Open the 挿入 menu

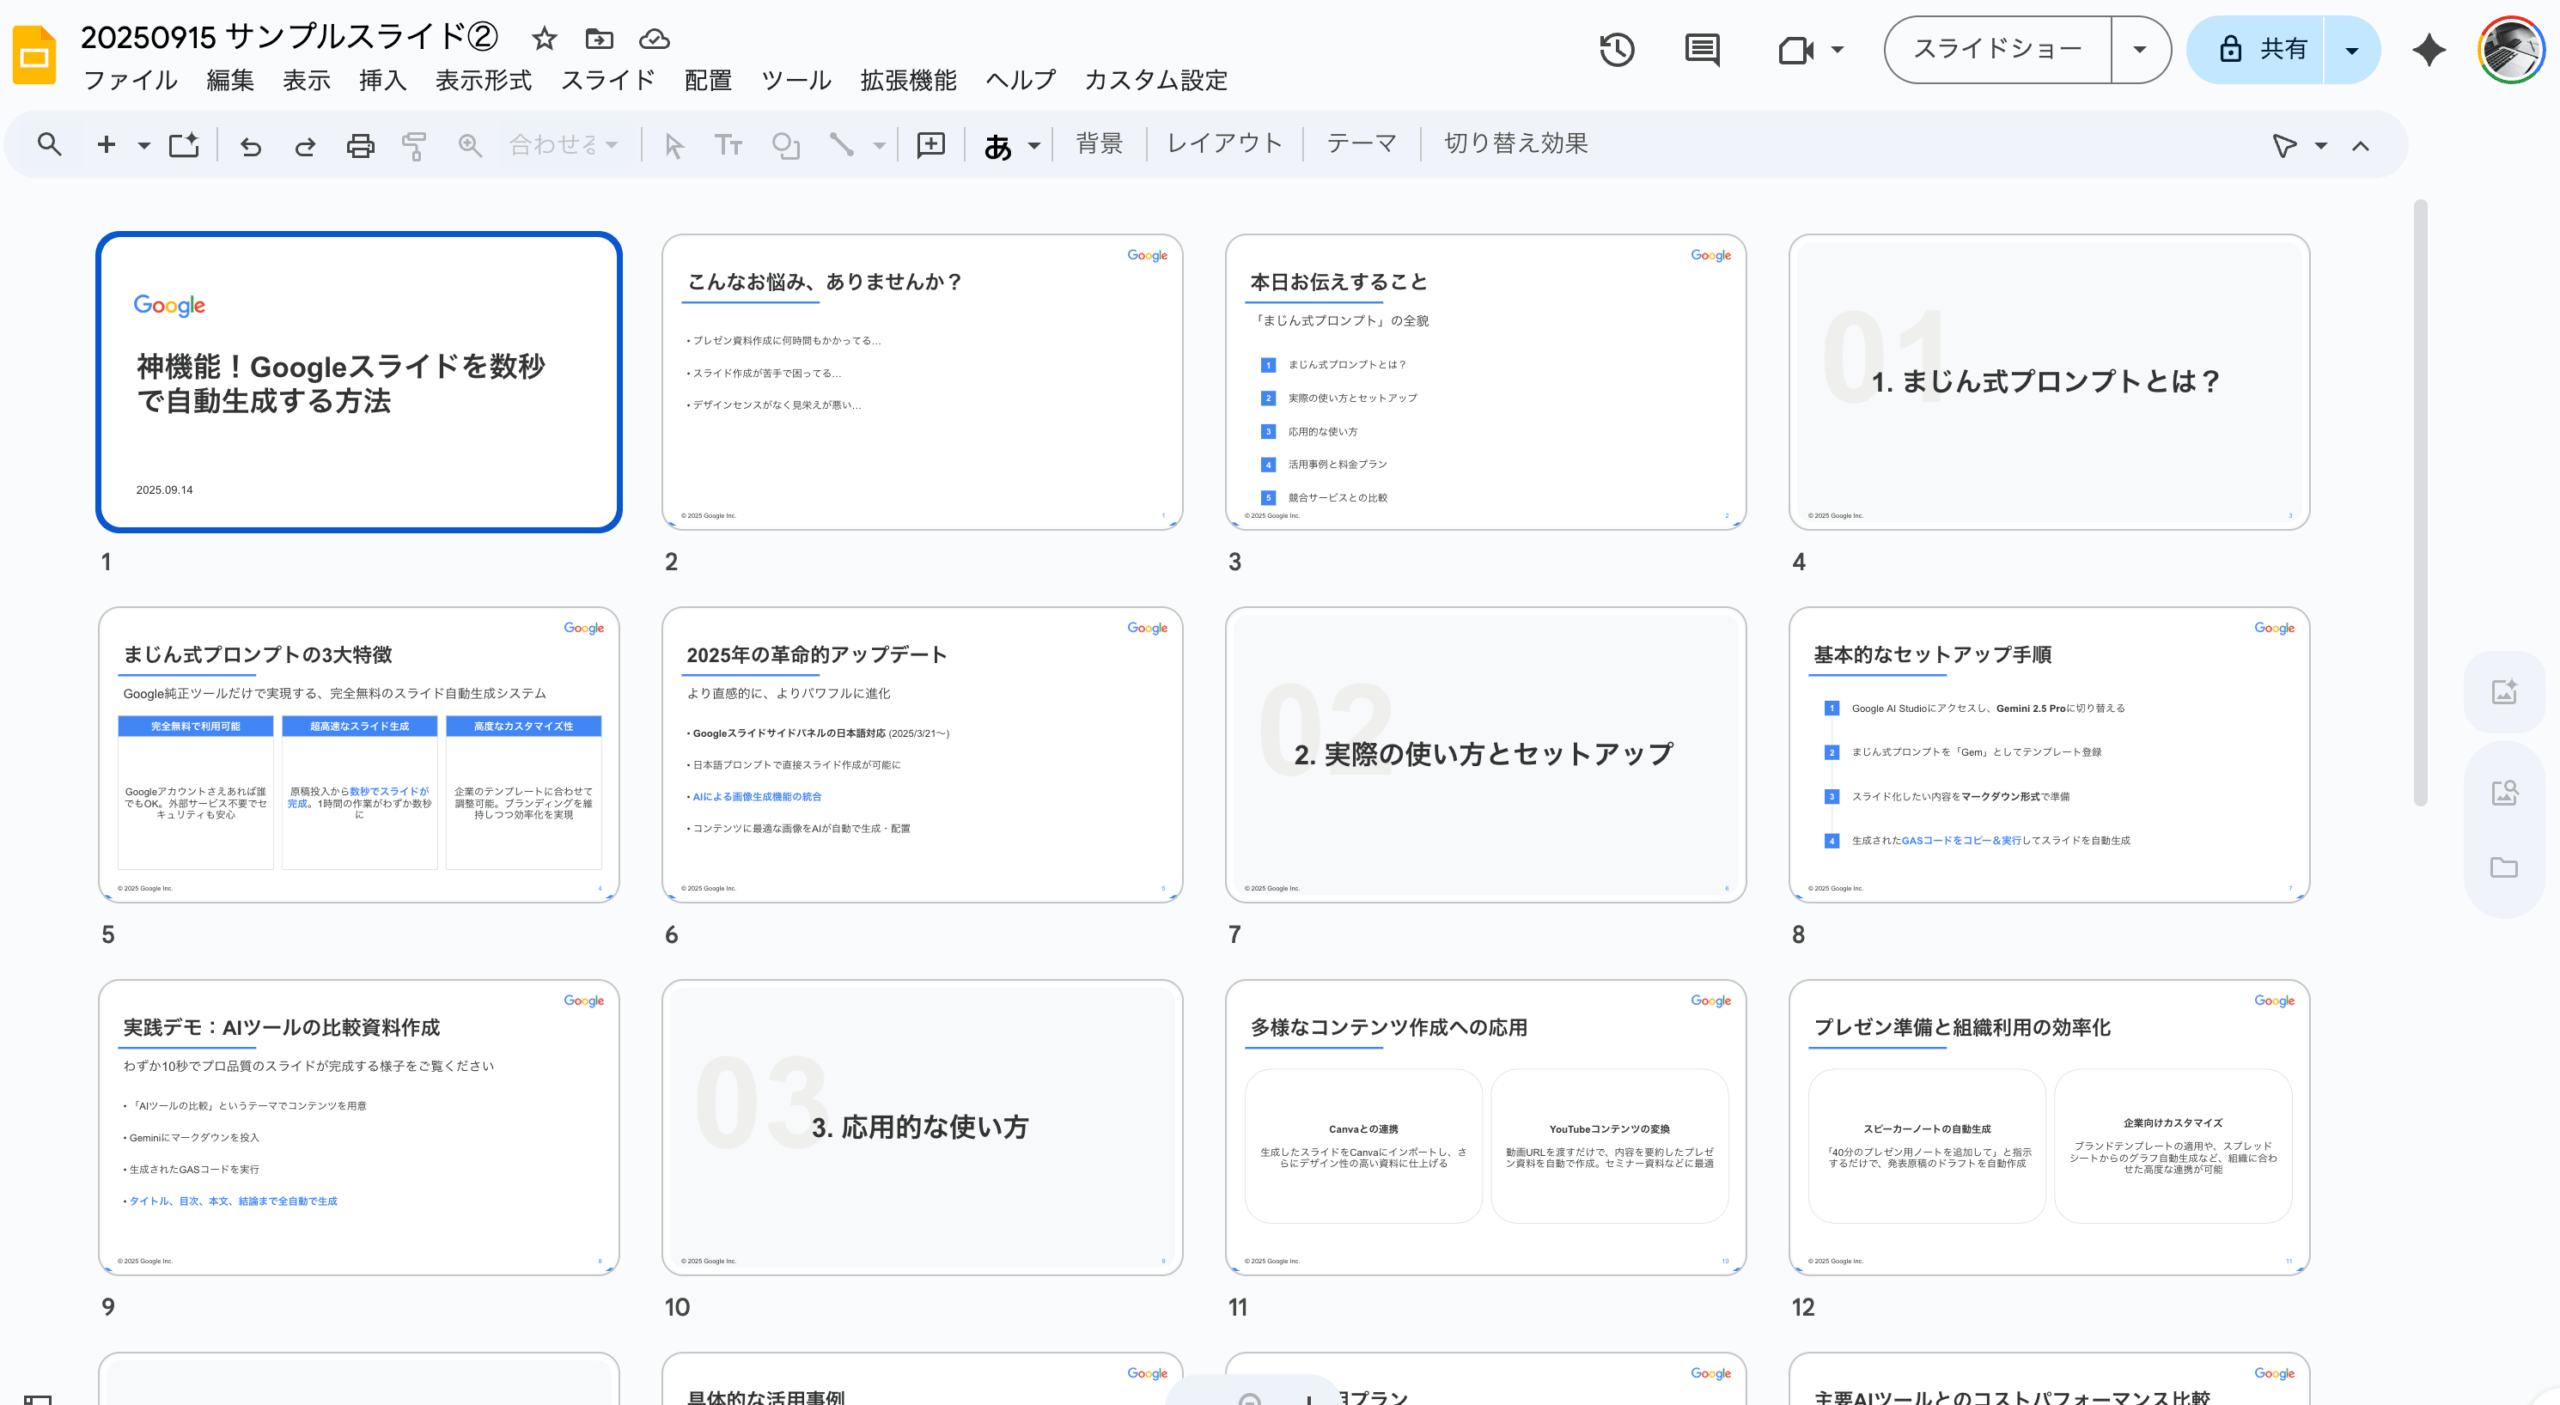coord(382,80)
